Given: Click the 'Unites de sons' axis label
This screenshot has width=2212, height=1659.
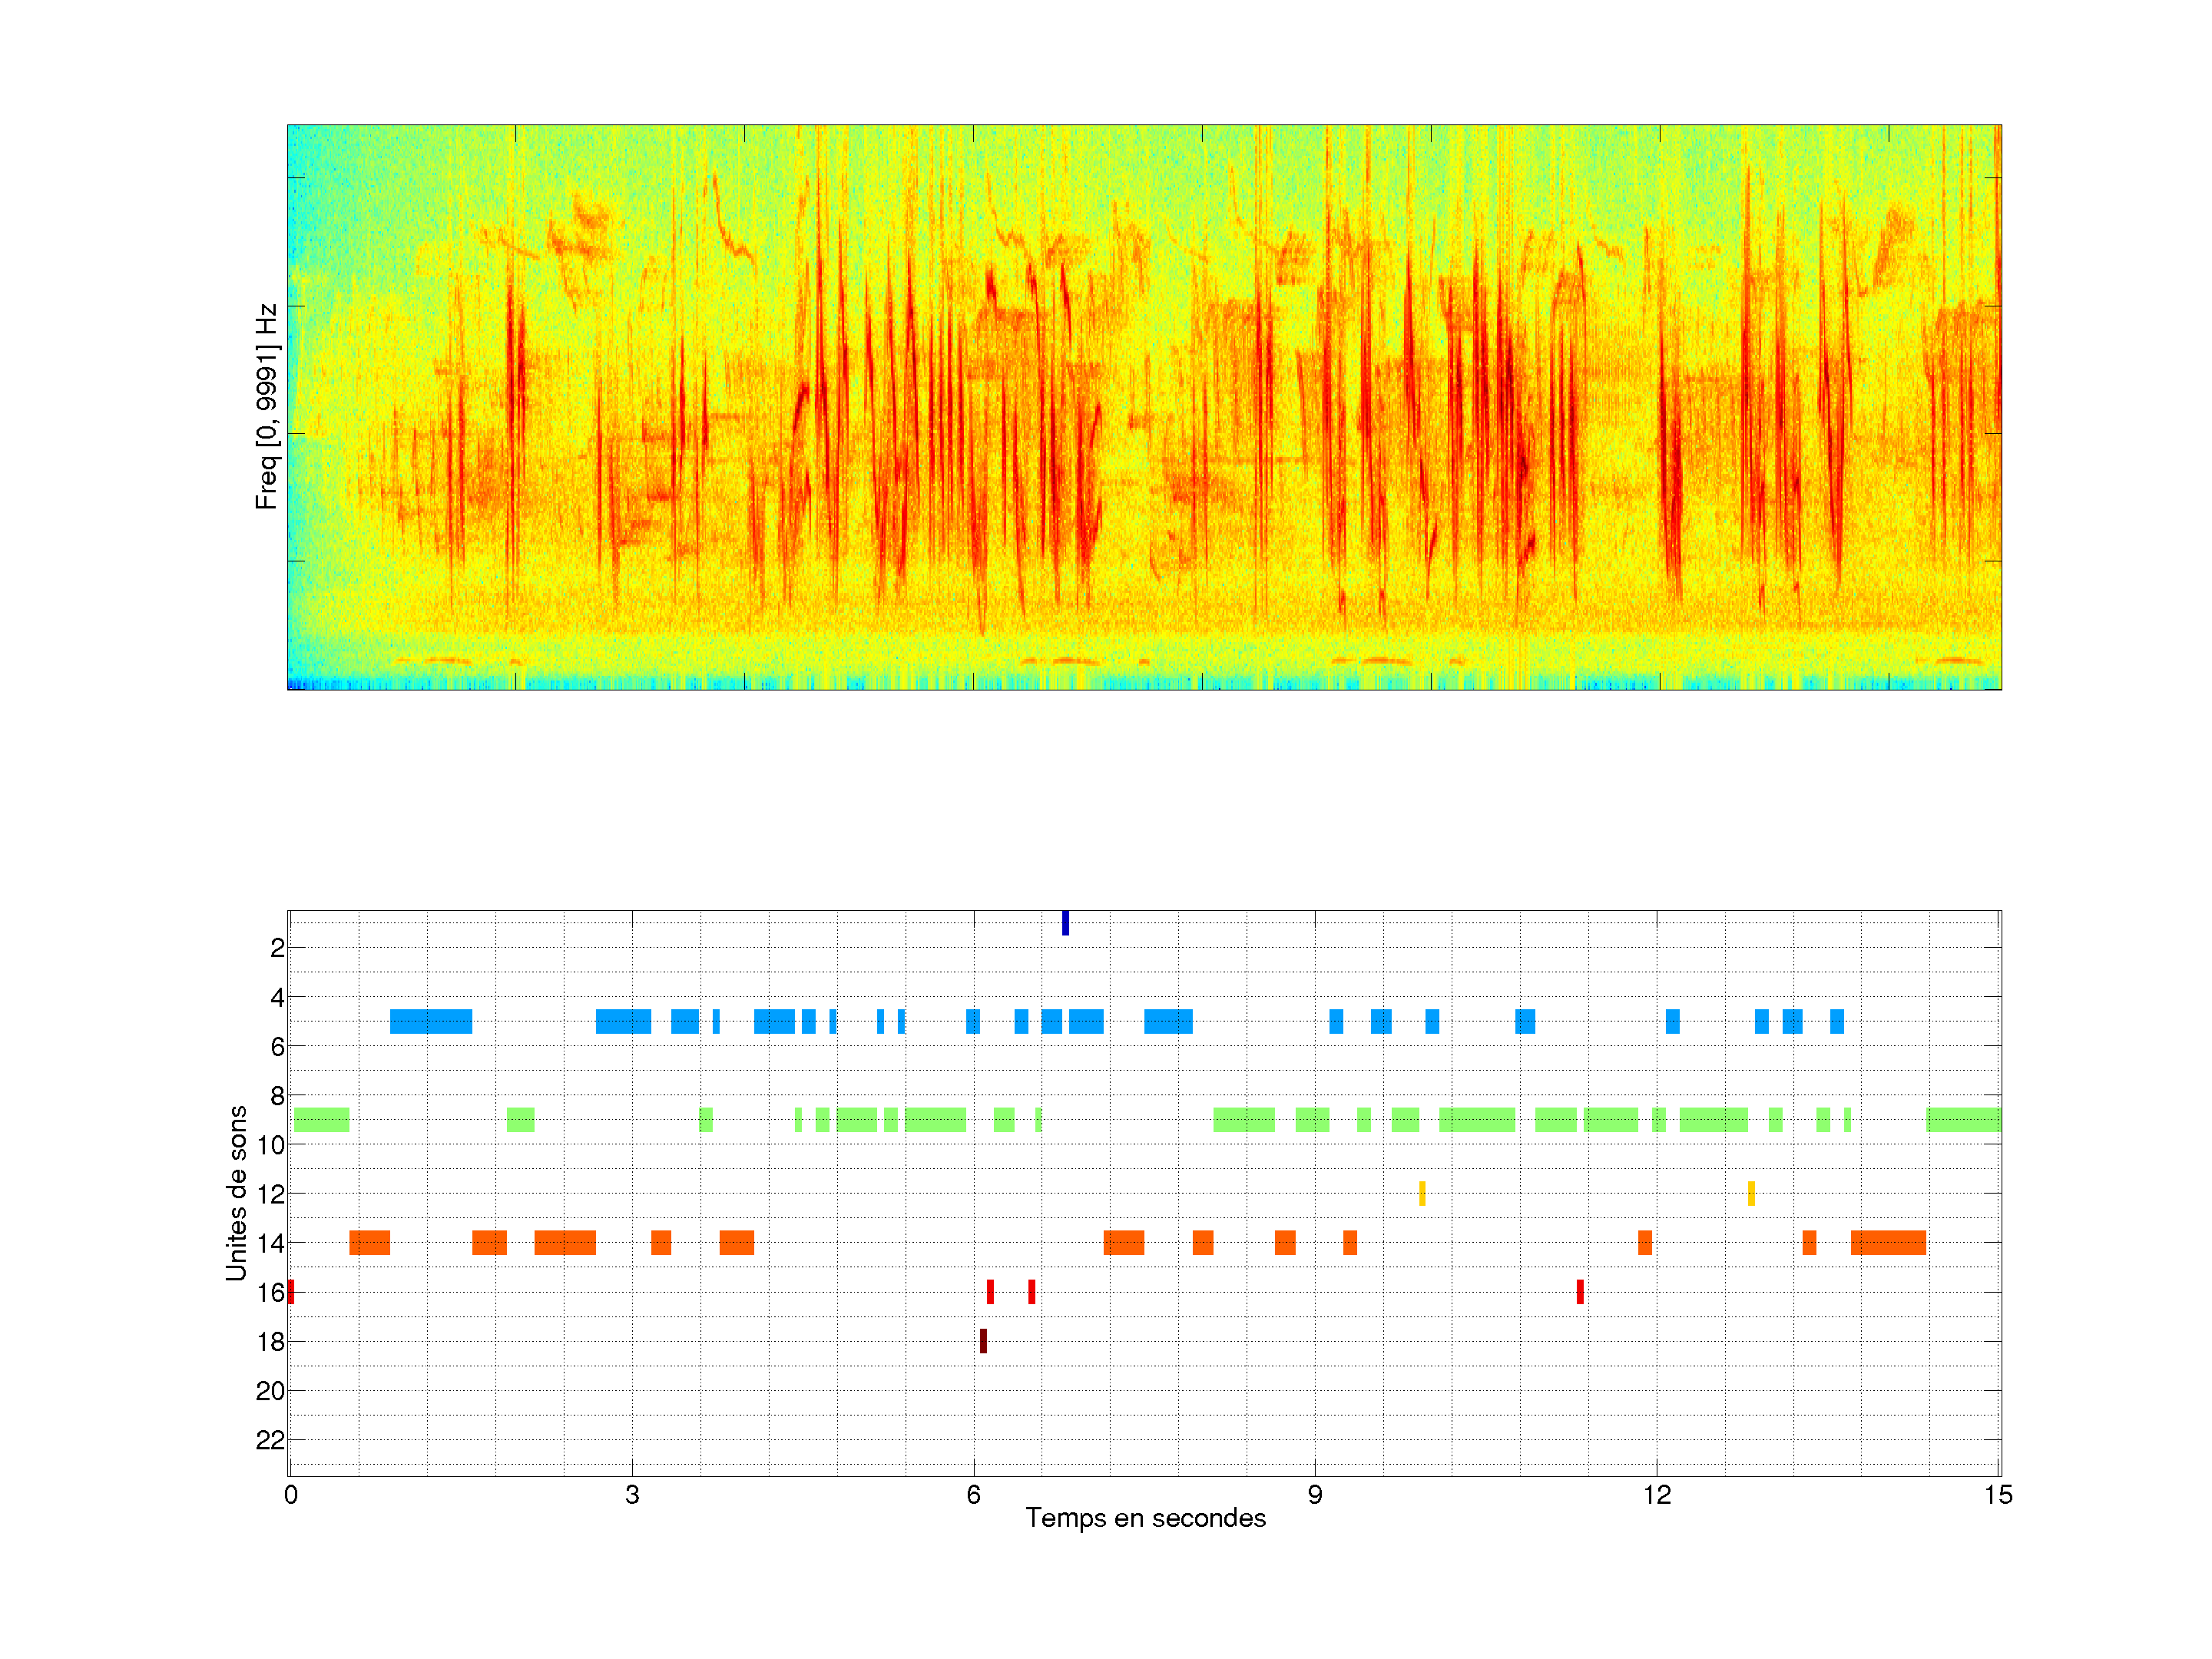Looking at the screenshot, I should click(237, 1193).
